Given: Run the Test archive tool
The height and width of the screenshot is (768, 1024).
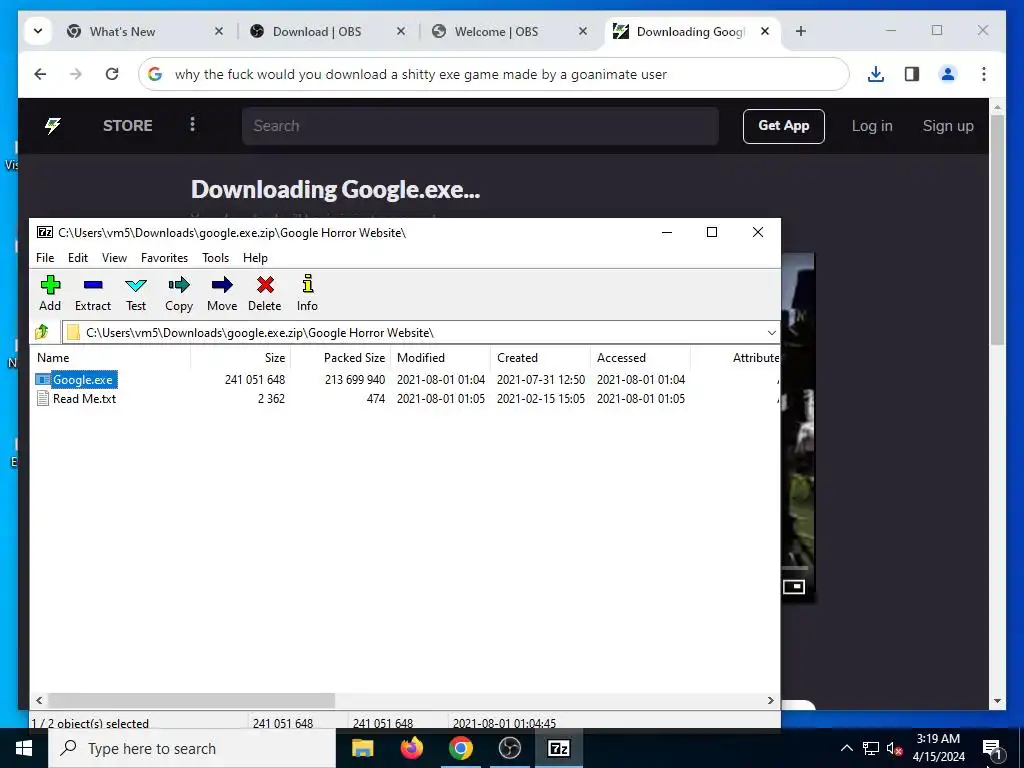Looking at the screenshot, I should [136, 293].
